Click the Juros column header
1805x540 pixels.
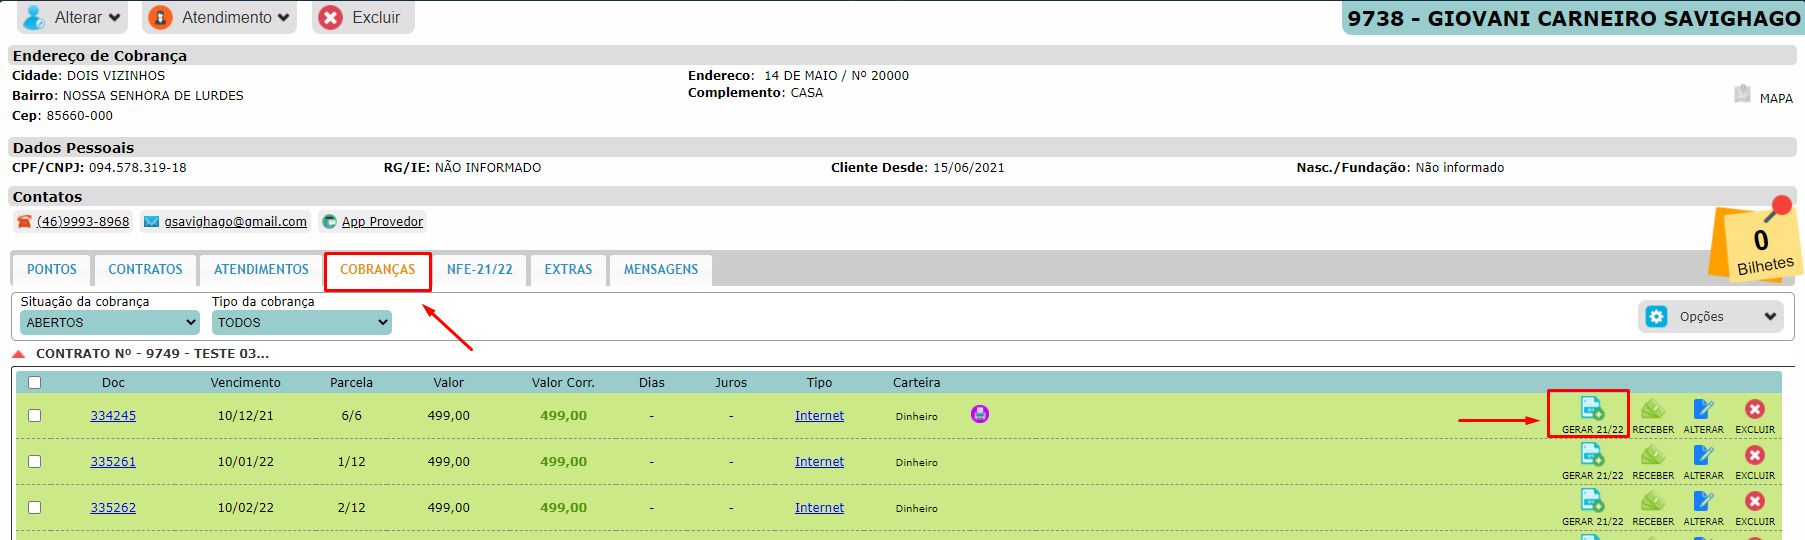click(x=731, y=382)
